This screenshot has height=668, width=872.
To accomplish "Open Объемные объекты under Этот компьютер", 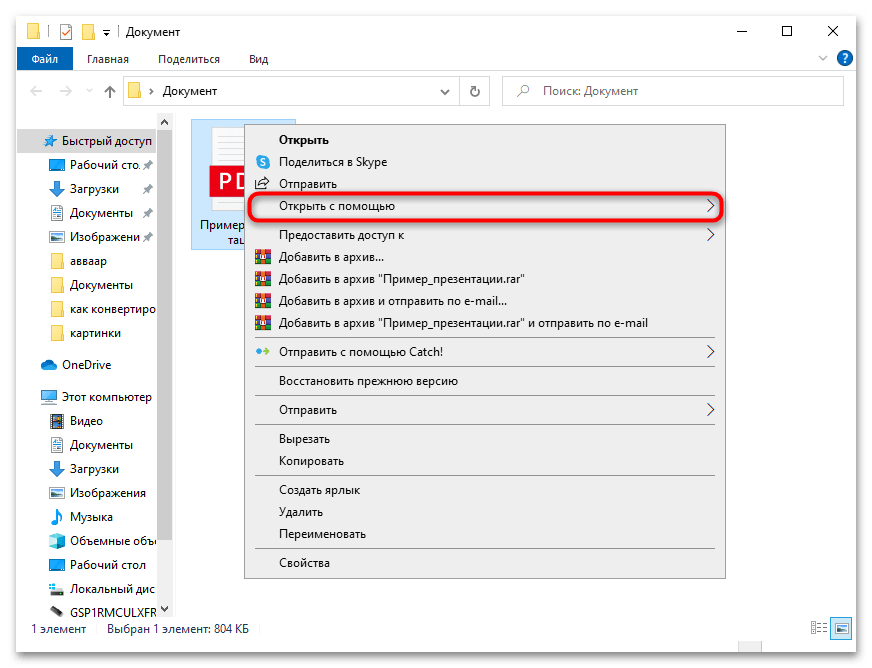I will (102, 541).
